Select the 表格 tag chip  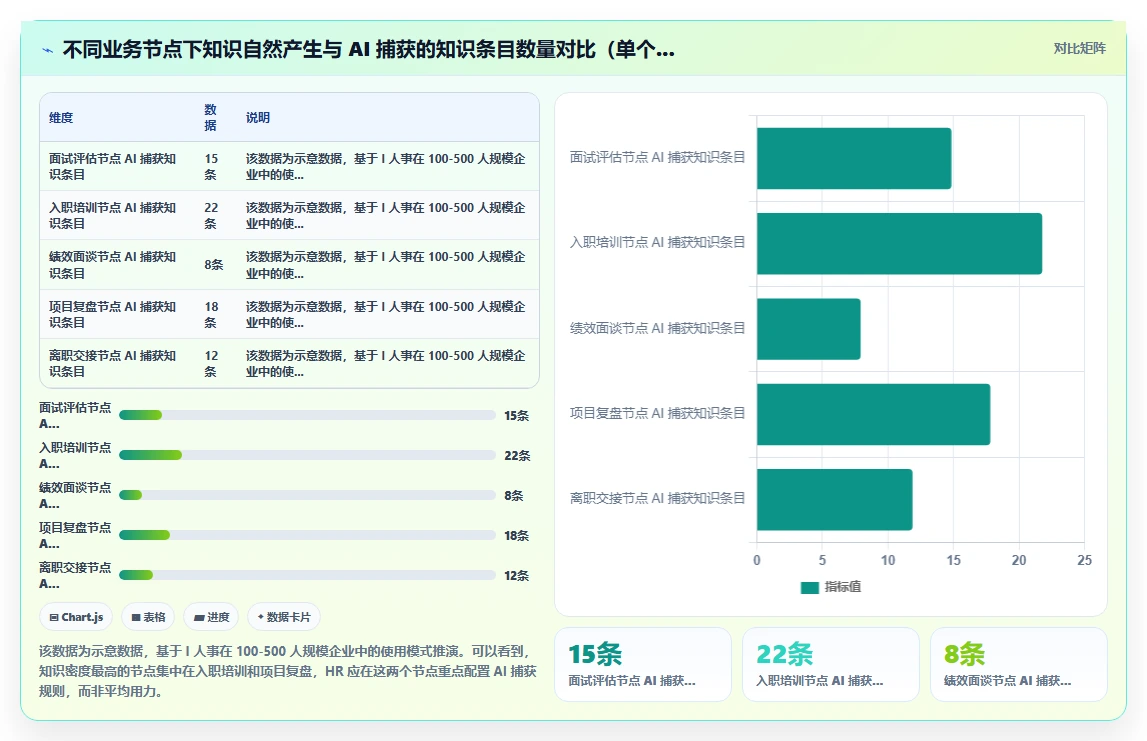click(x=148, y=617)
